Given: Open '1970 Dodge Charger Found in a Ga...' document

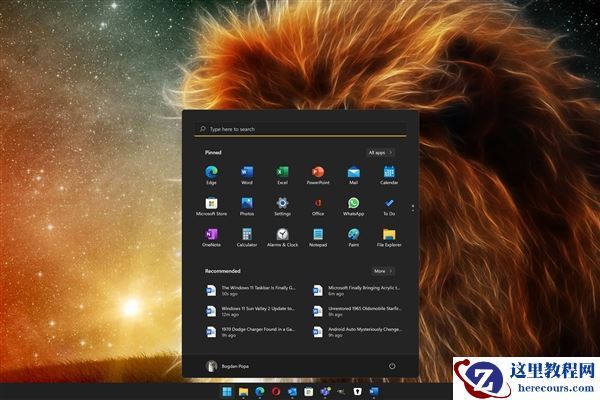Looking at the screenshot, I should (x=251, y=332).
